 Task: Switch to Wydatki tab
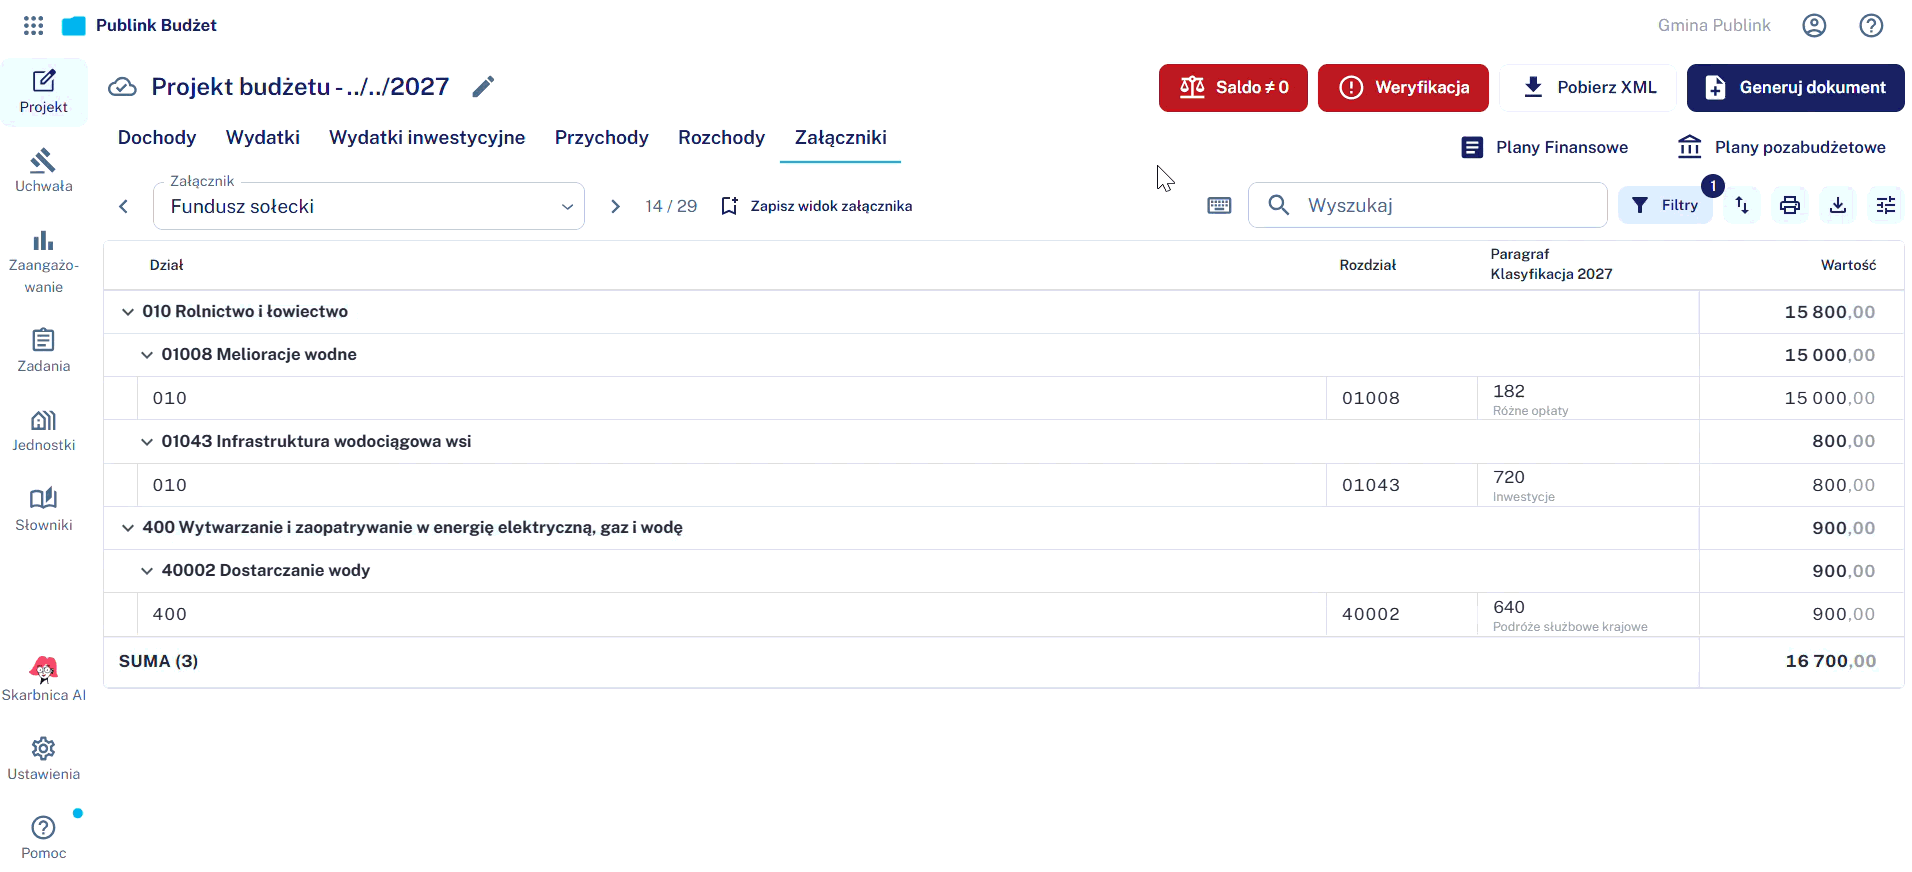click(x=263, y=138)
